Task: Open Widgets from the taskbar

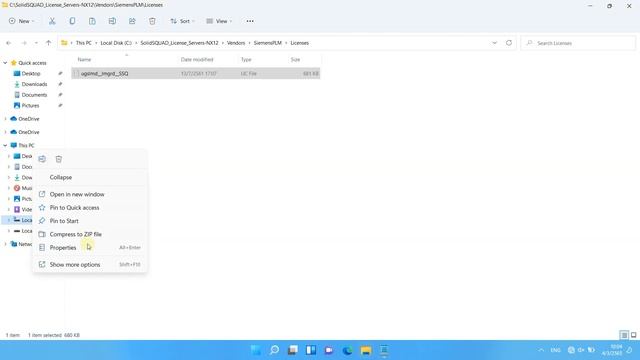Action: (311, 350)
